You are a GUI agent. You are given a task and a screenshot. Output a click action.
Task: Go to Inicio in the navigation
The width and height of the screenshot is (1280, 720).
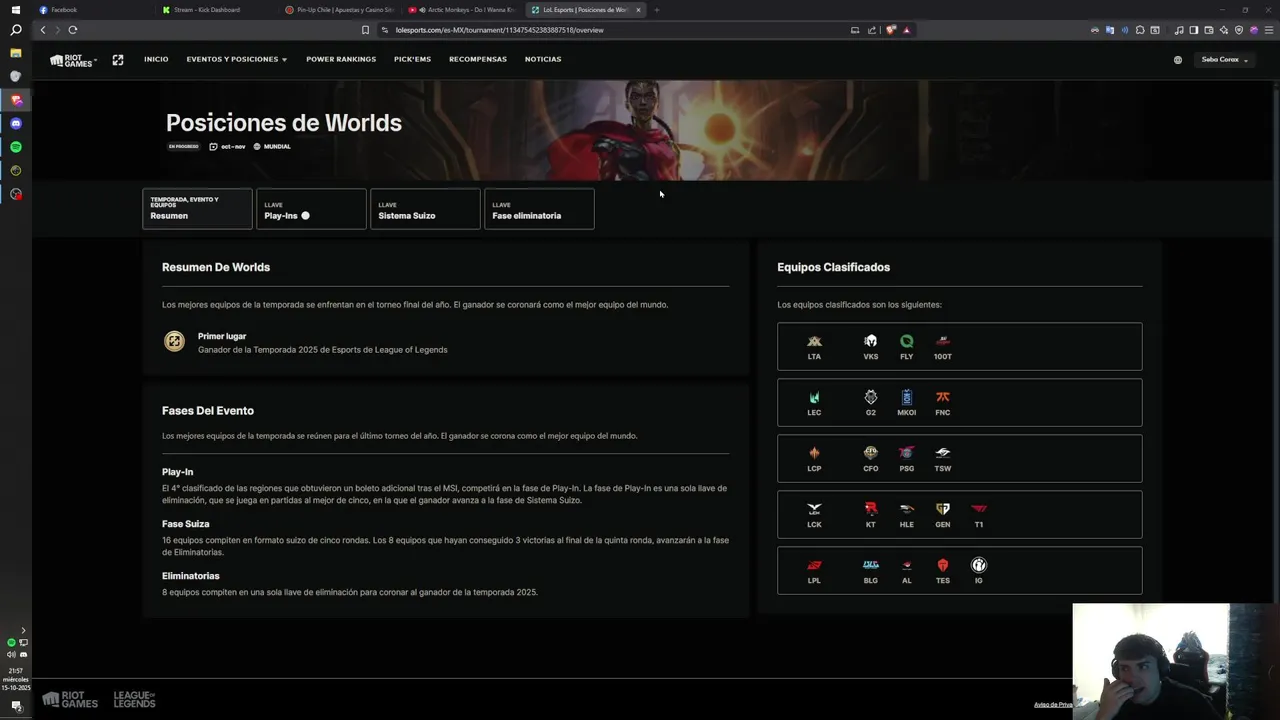click(x=156, y=60)
